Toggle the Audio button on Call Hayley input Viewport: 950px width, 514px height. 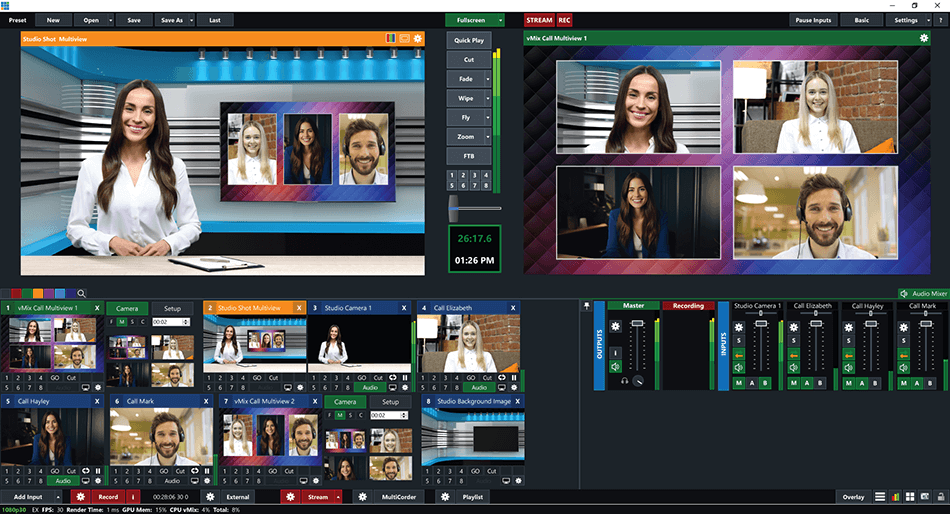coord(62,480)
